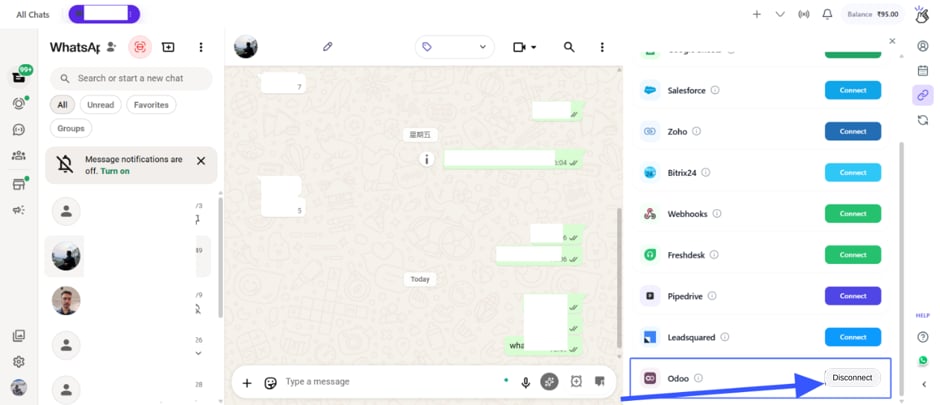
Task: Click Turn on for message notifications
Action: [x=115, y=171]
